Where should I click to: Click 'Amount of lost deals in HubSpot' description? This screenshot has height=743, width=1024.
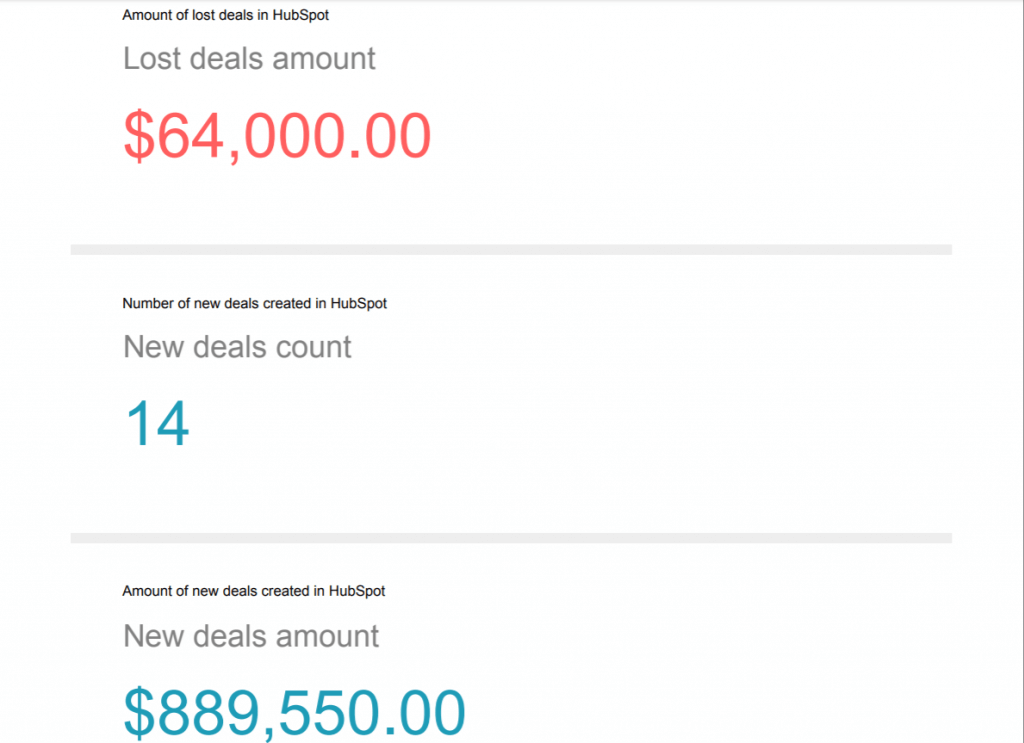(225, 15)
